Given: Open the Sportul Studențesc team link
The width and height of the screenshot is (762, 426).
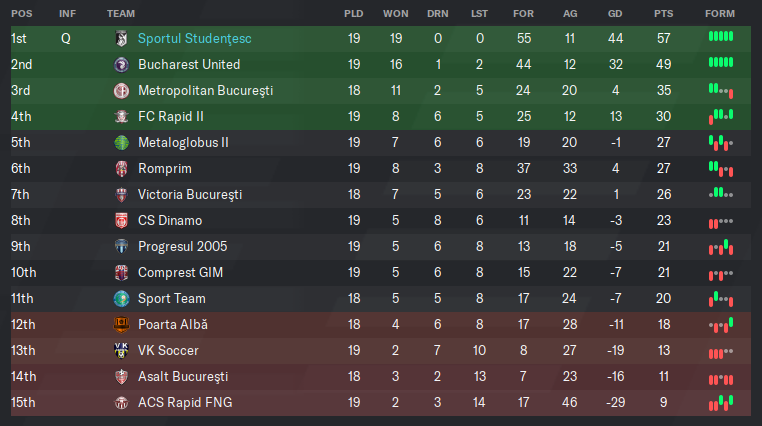Looking at the screenshot, I should tap(194, 38).
